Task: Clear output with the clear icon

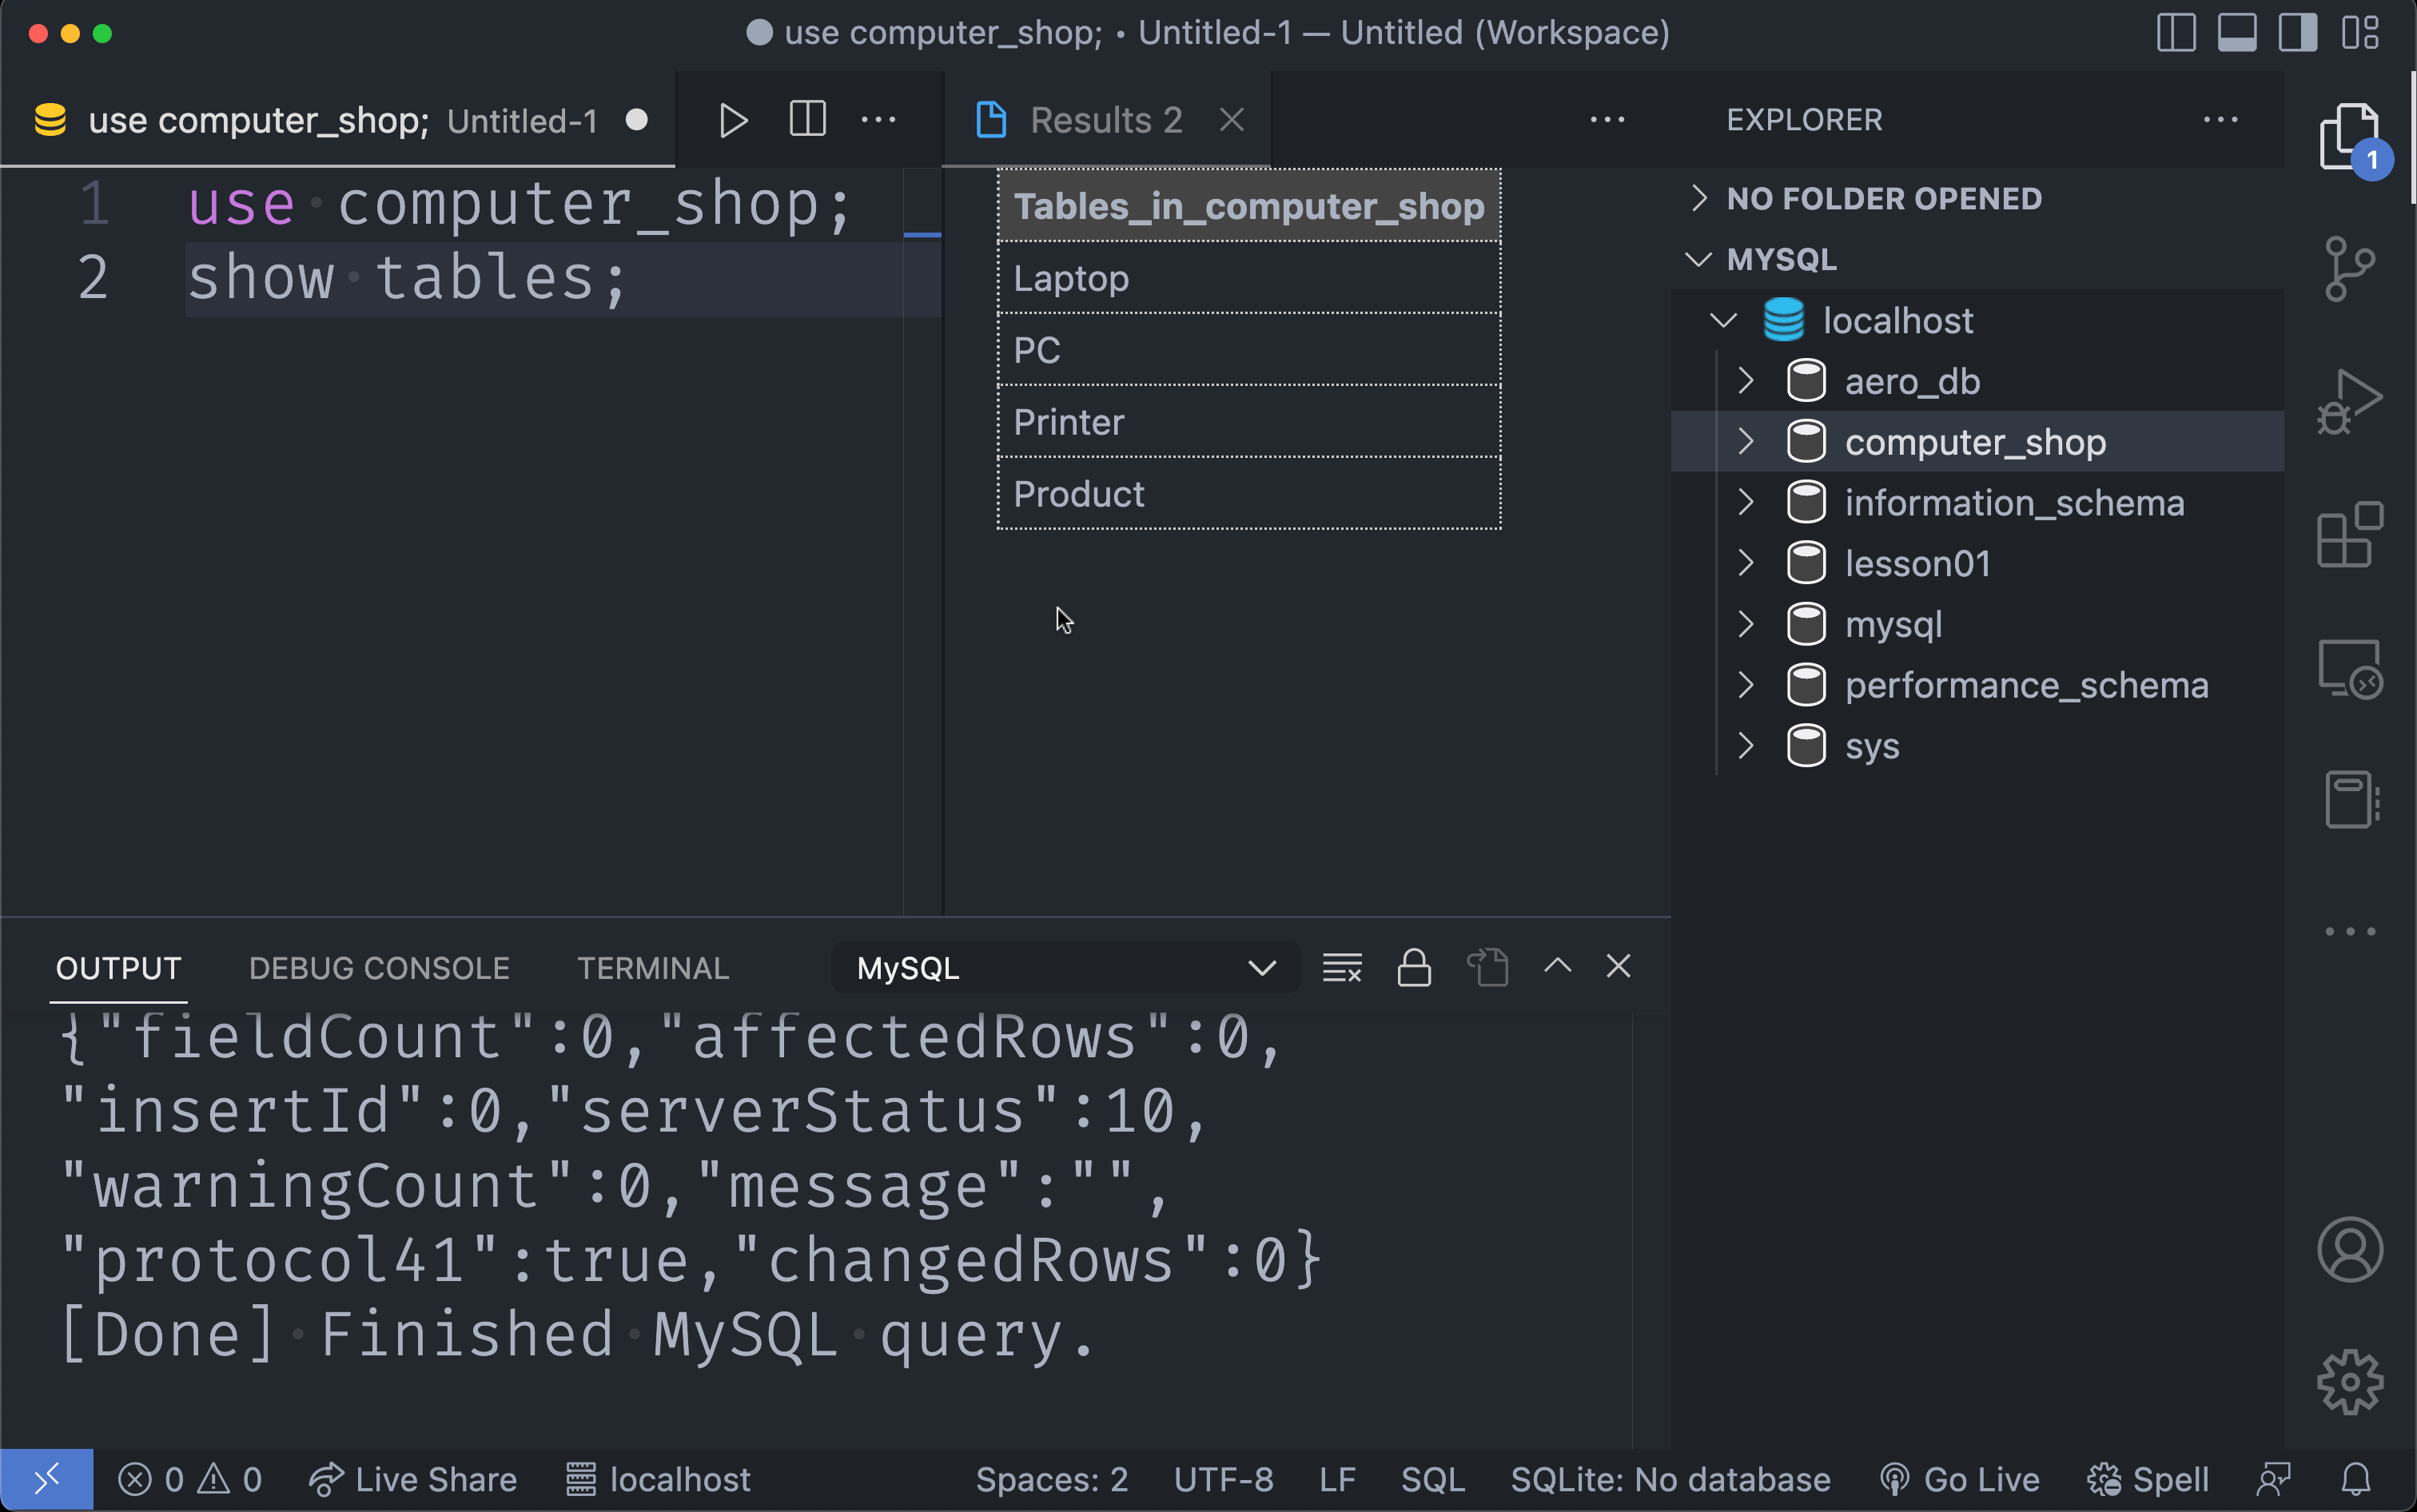Action: (1341, 967)
